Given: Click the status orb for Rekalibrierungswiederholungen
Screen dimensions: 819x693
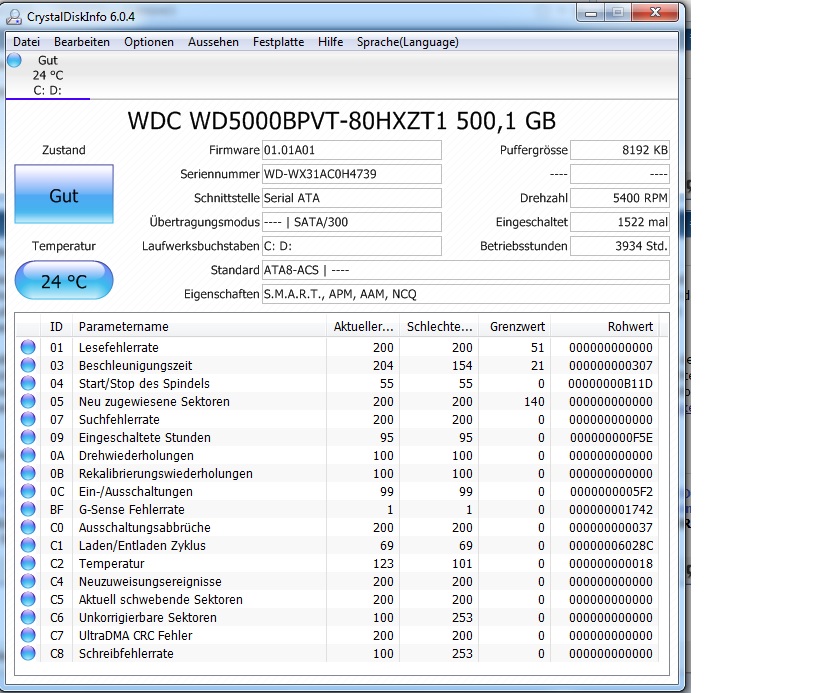Looking at the screenshot, I should coord(28,473).
